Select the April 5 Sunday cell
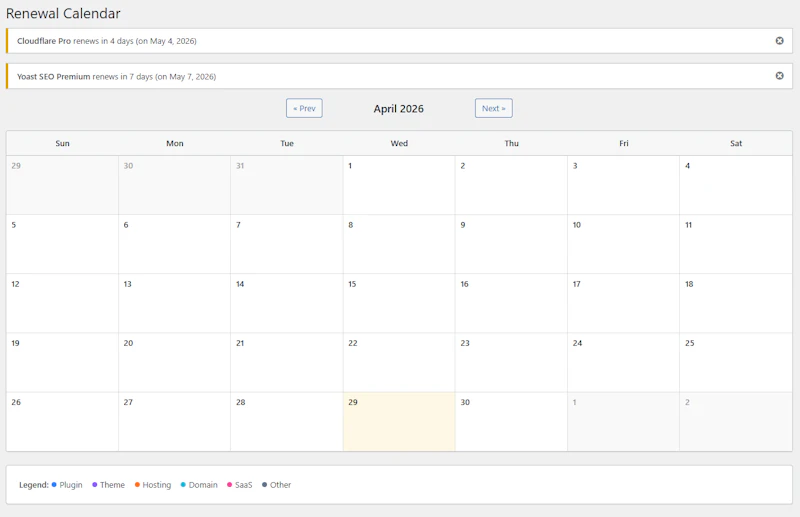800x517 pixels. pyautogui.click(x=62, y=244)
